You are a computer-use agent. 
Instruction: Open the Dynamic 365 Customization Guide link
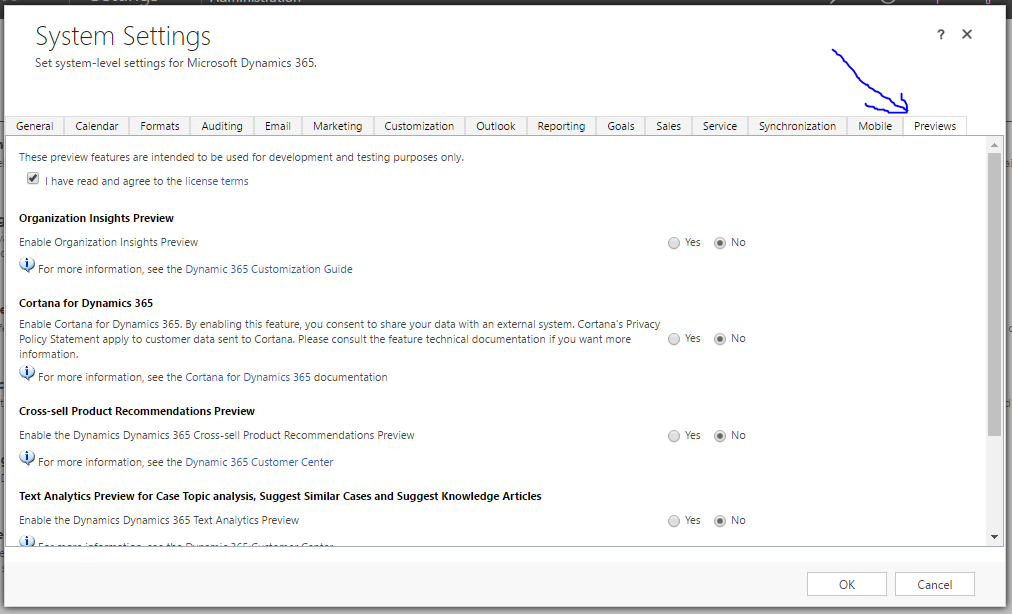click(269, 269)
